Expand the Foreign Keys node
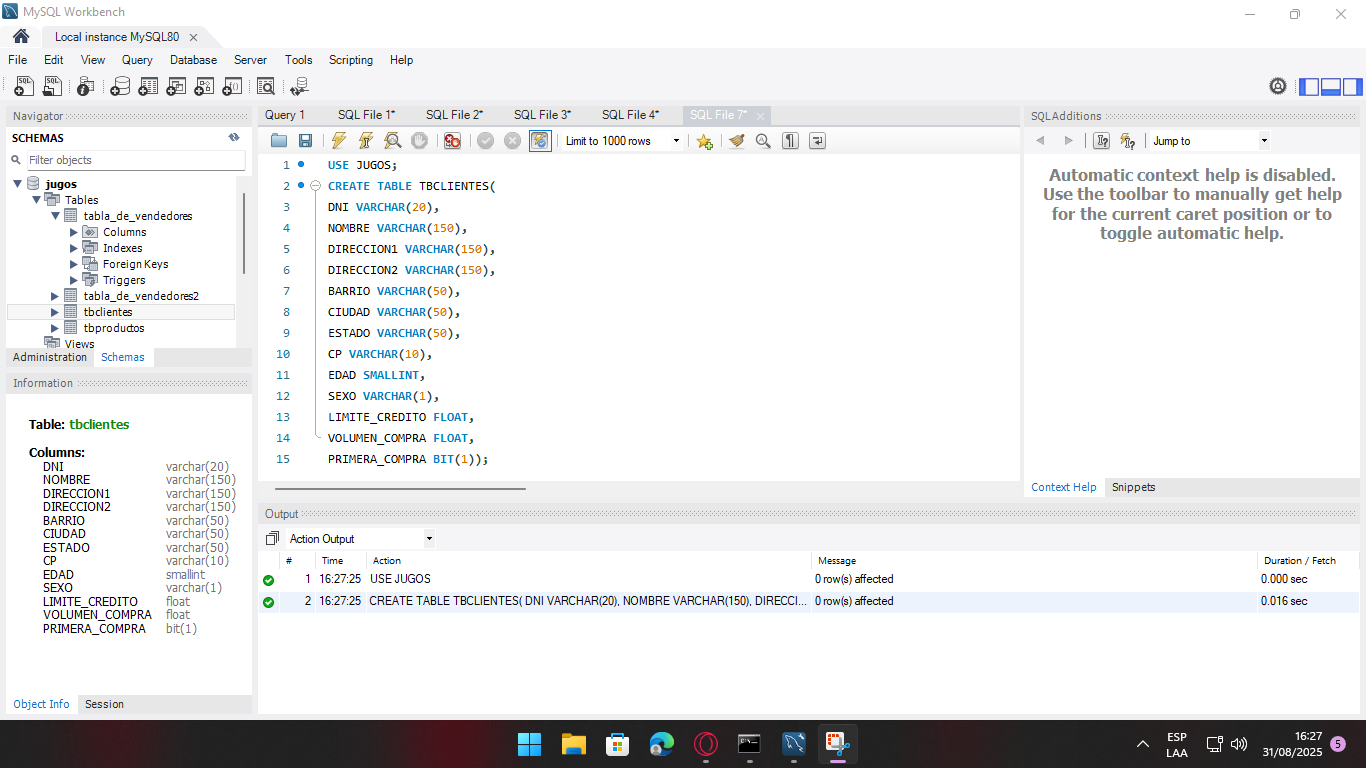Image resolution: width=1366 pixels, height=768 pixels. click(x=74, y=264)
